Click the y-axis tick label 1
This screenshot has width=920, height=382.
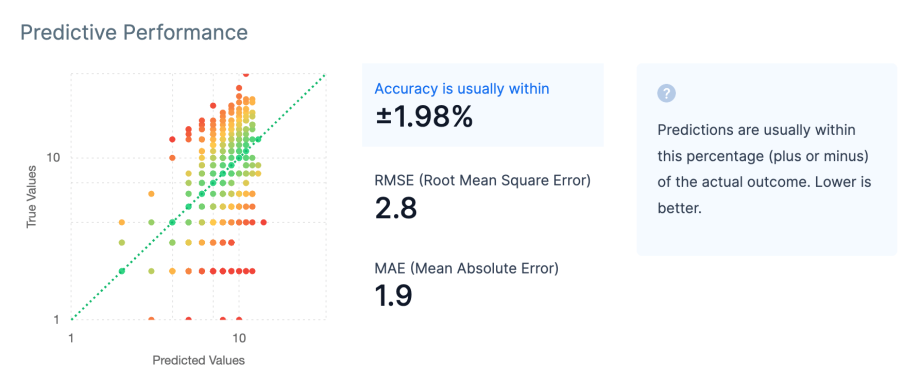[58, 320]
